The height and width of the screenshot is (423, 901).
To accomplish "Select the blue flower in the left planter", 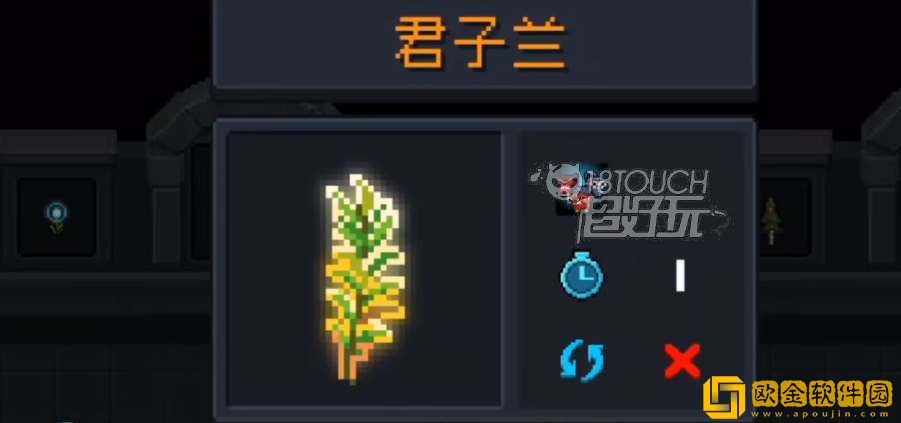I will (x=56, y=217).
